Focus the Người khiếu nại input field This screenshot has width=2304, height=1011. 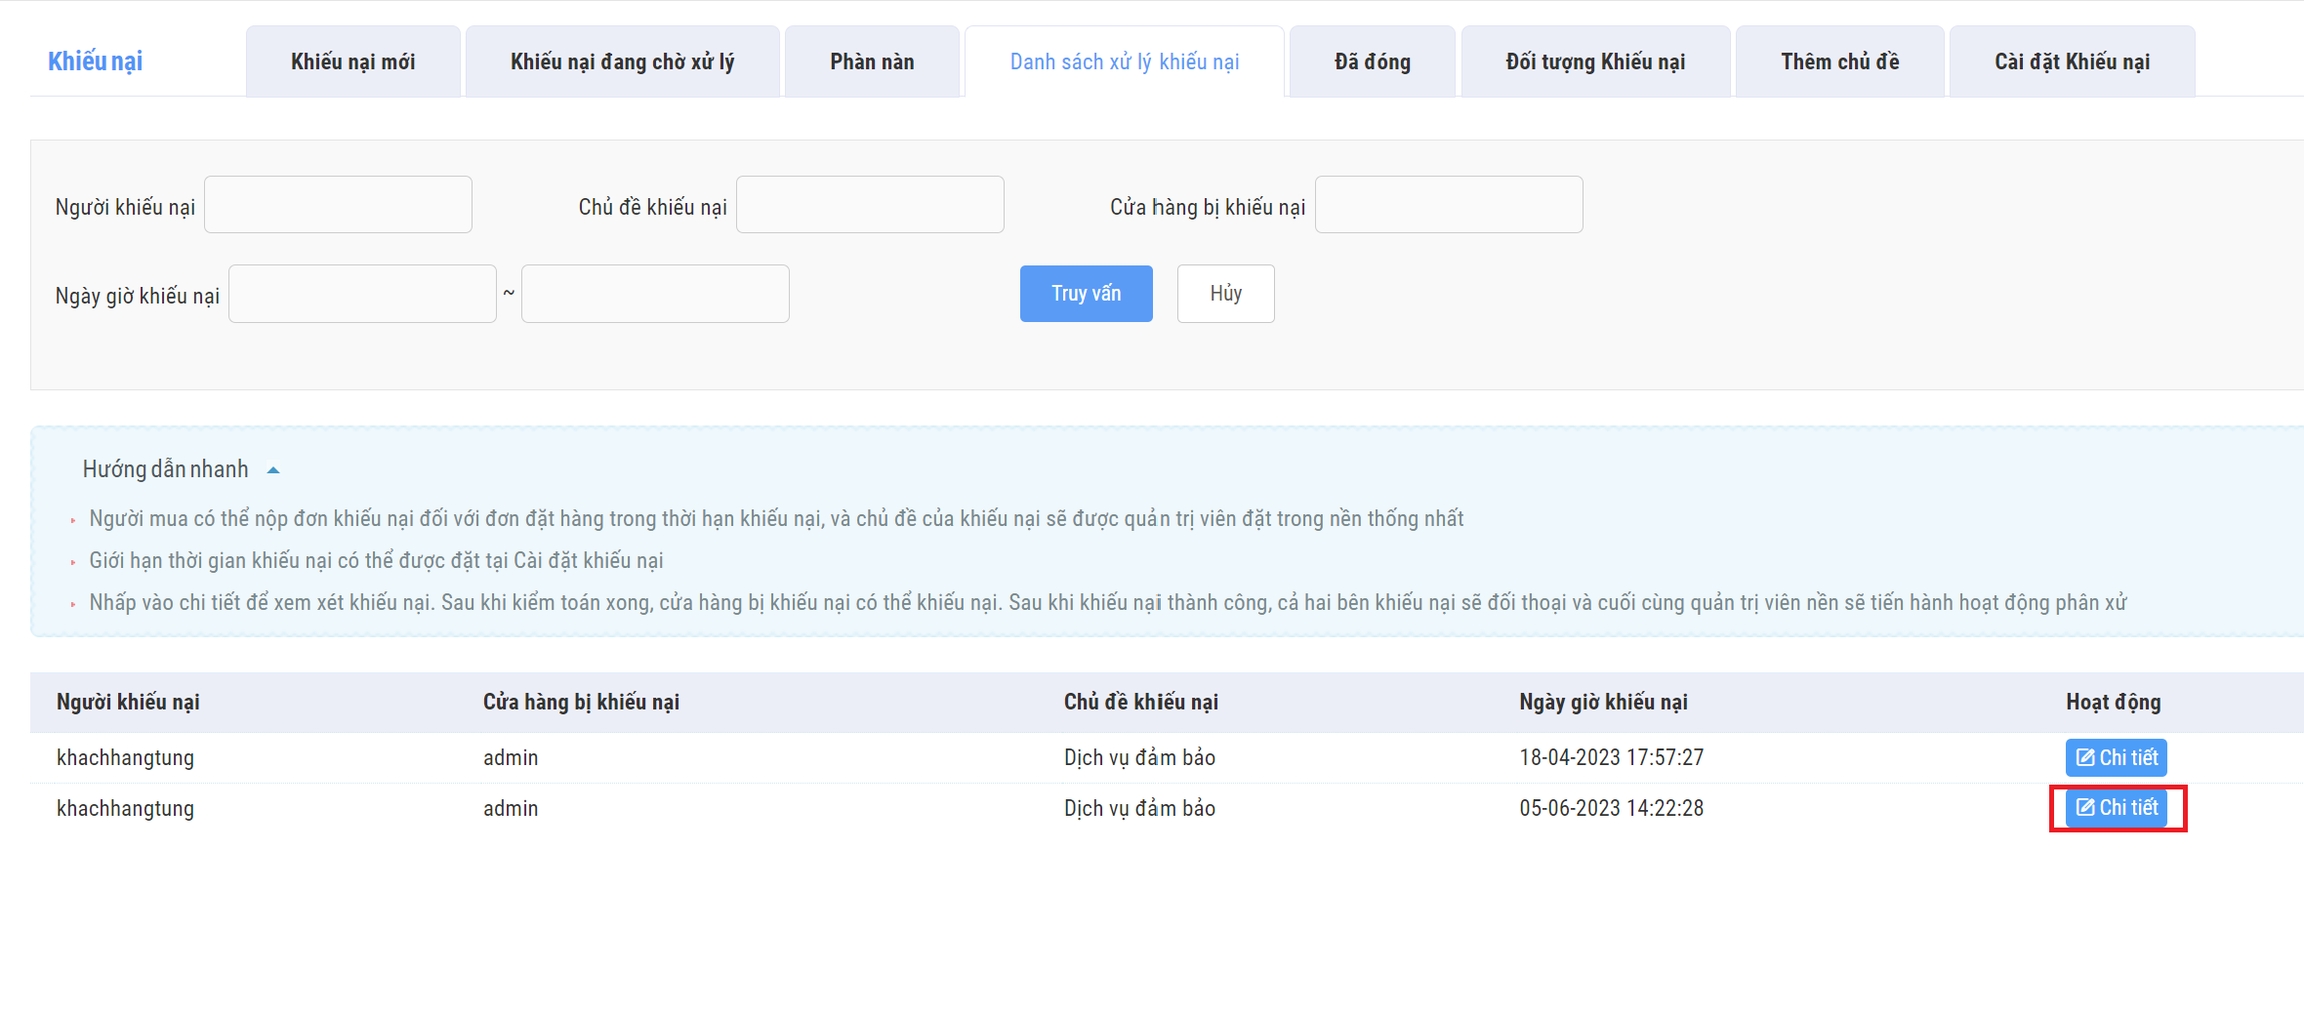pos(338,205)
